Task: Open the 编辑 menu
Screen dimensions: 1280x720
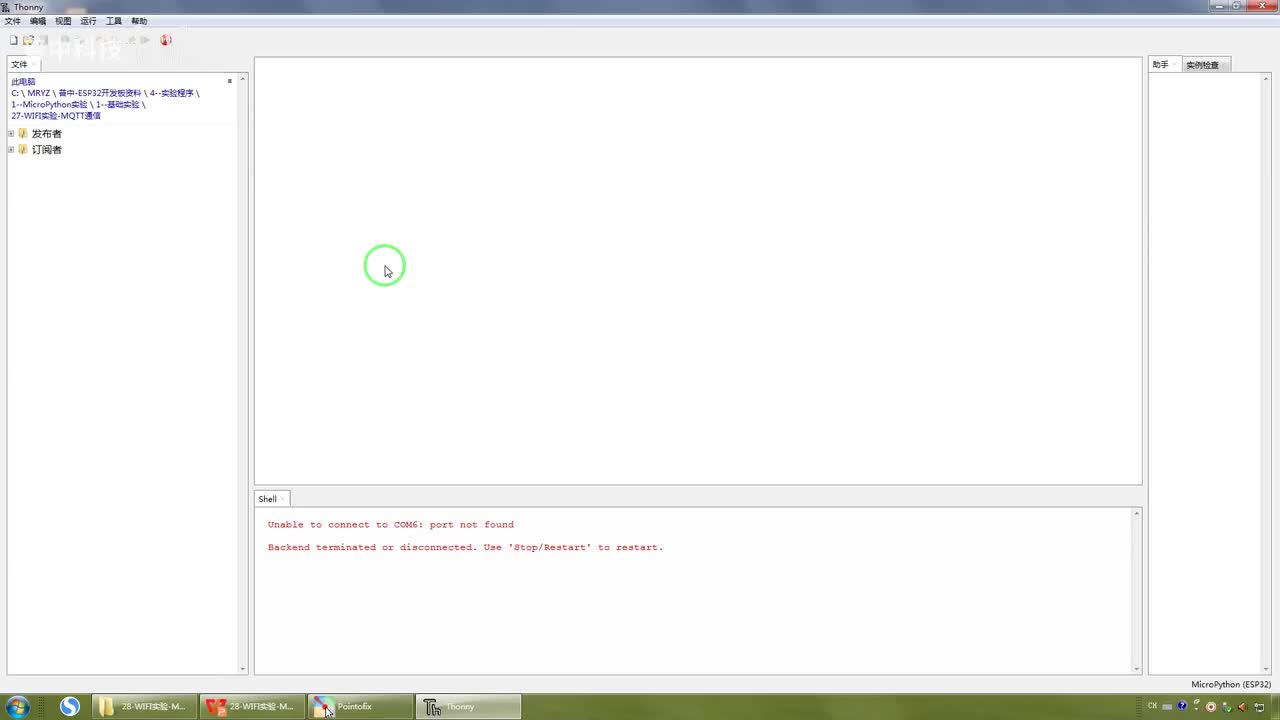Action: [38, 21]
